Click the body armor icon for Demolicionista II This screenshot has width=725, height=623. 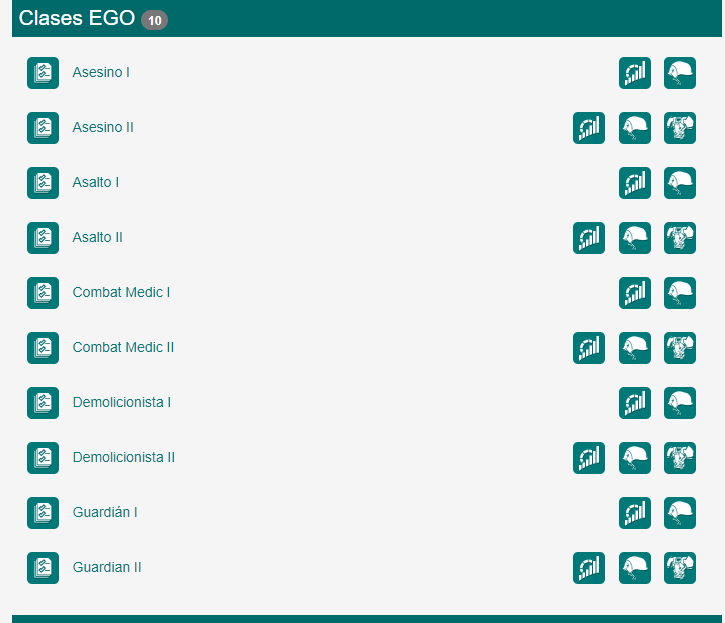tap(680, 458)
